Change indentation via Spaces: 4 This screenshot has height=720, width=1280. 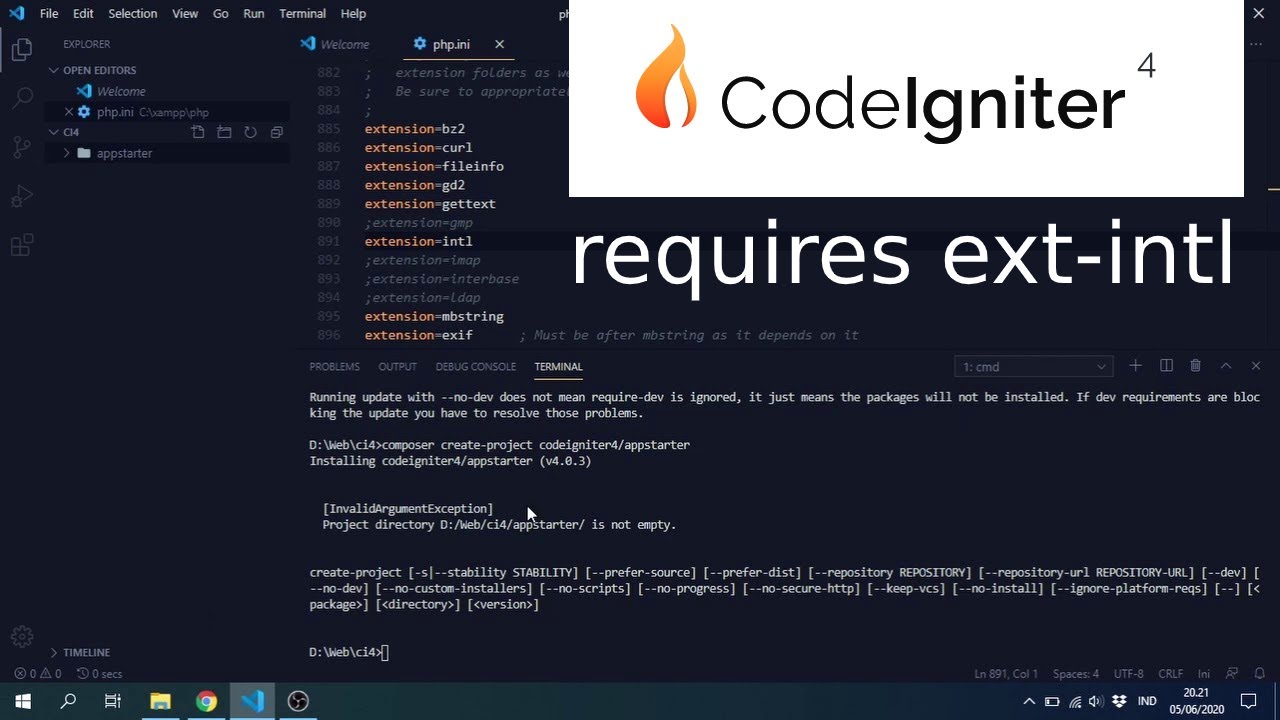[x=1075, y=674]
